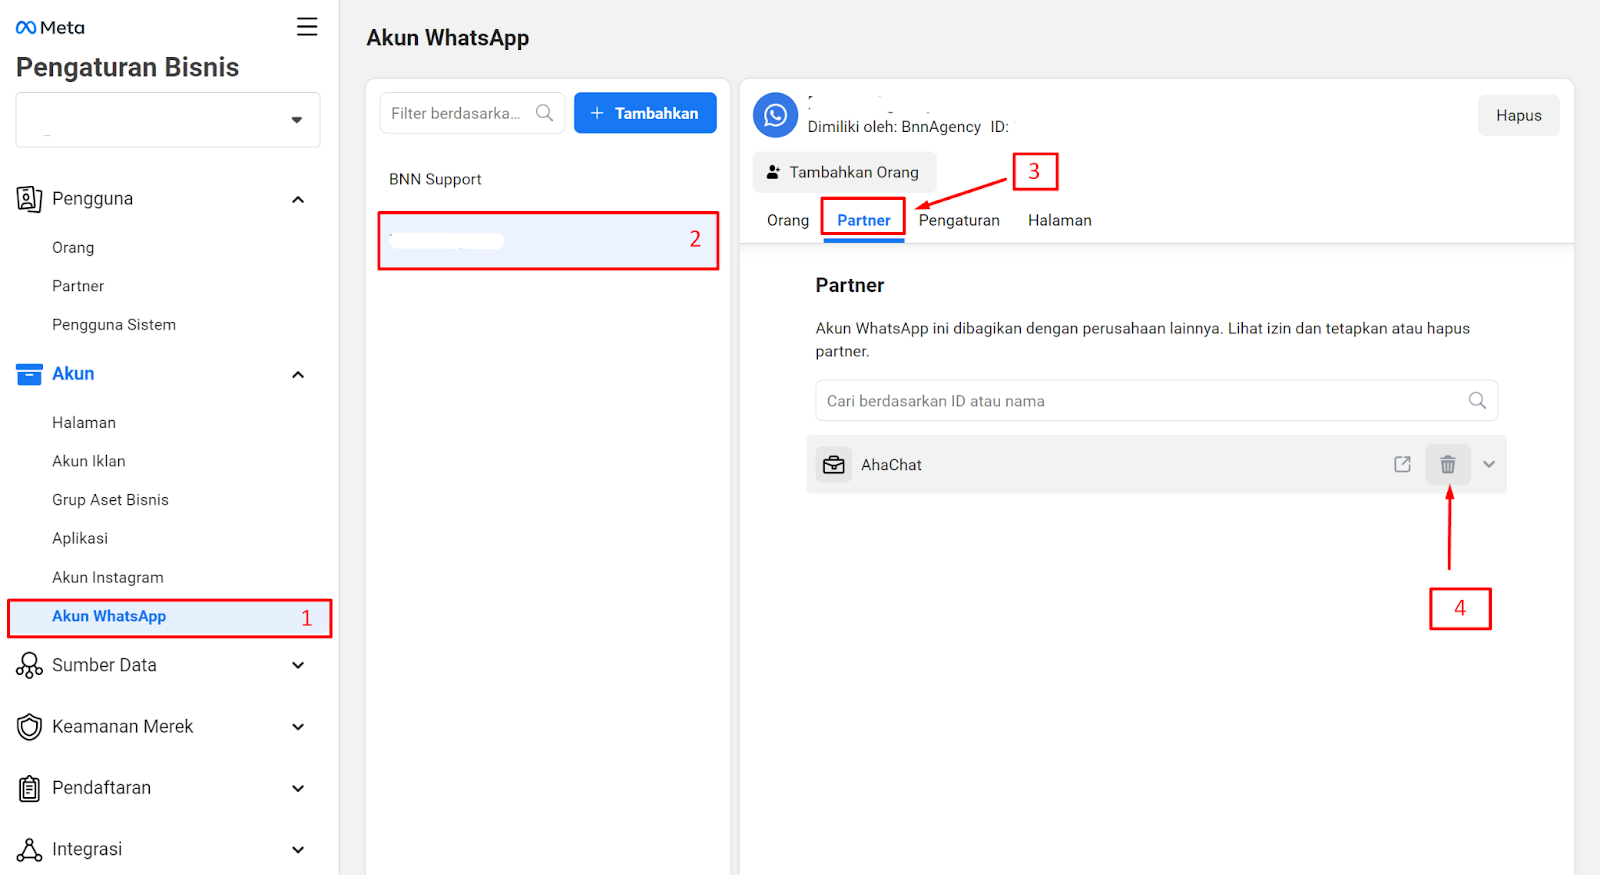Image resolution: width=1600 pixels, height=875 pixels.
Task: Select the highlighted WhatsApp account row
Action: tap(548, 241)
